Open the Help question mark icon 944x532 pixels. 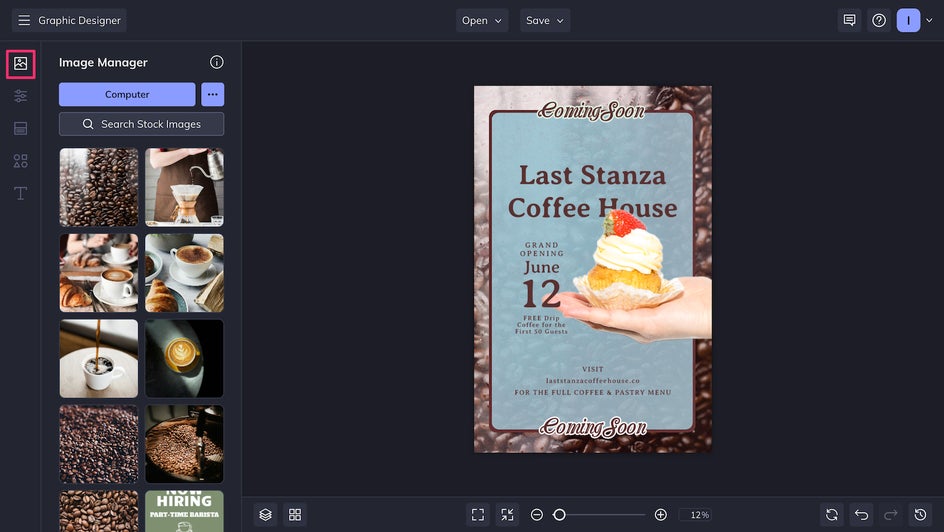coord(879,20)
